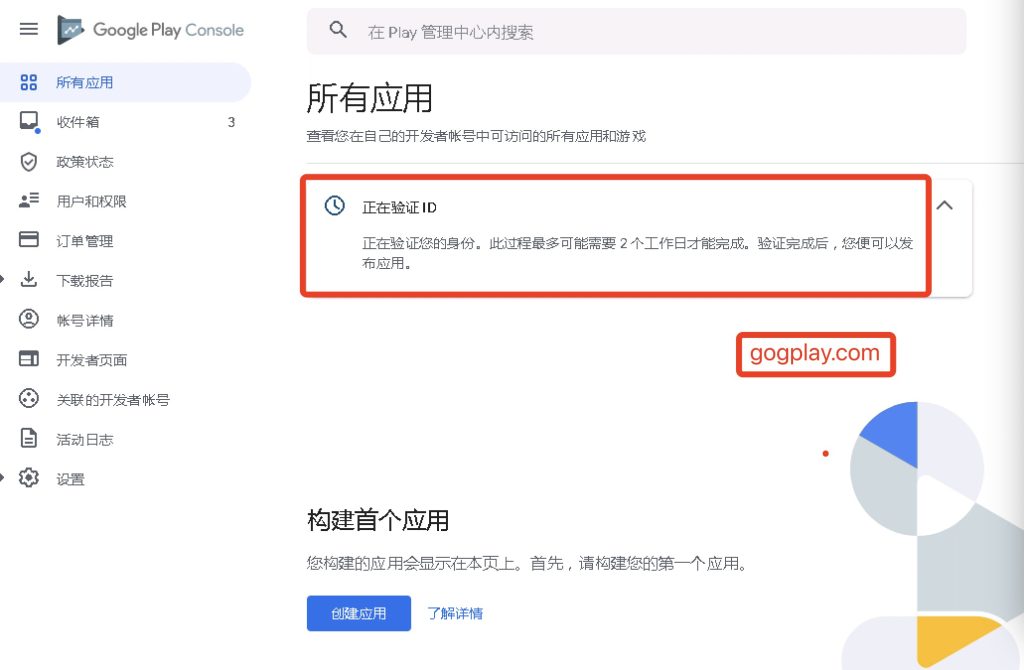Select the 关联的开发者帐号 icon

31,399
